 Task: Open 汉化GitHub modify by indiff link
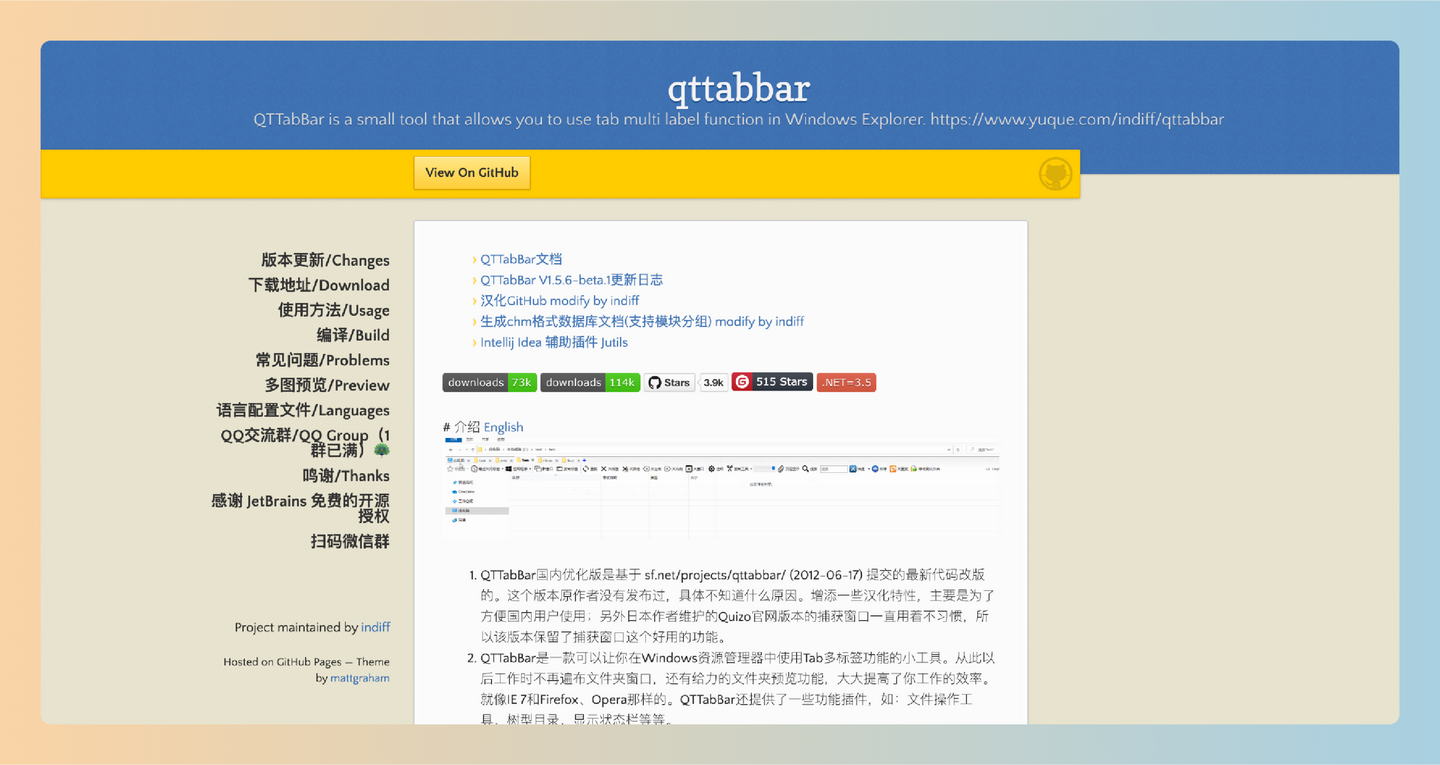[x=559, y=301]
